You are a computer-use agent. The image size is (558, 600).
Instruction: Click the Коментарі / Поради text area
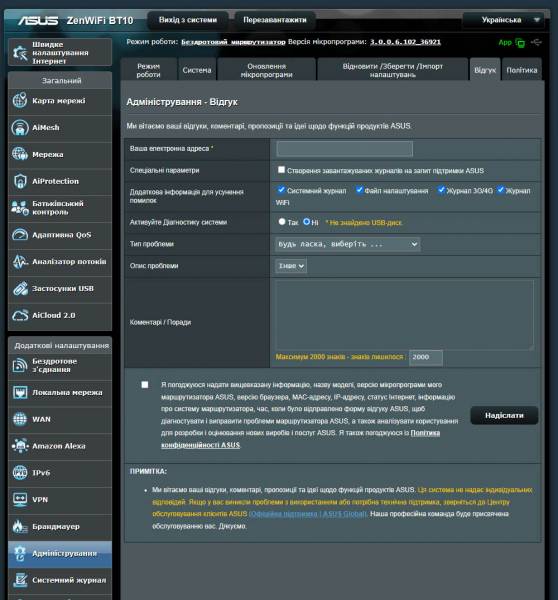[405, 315]
